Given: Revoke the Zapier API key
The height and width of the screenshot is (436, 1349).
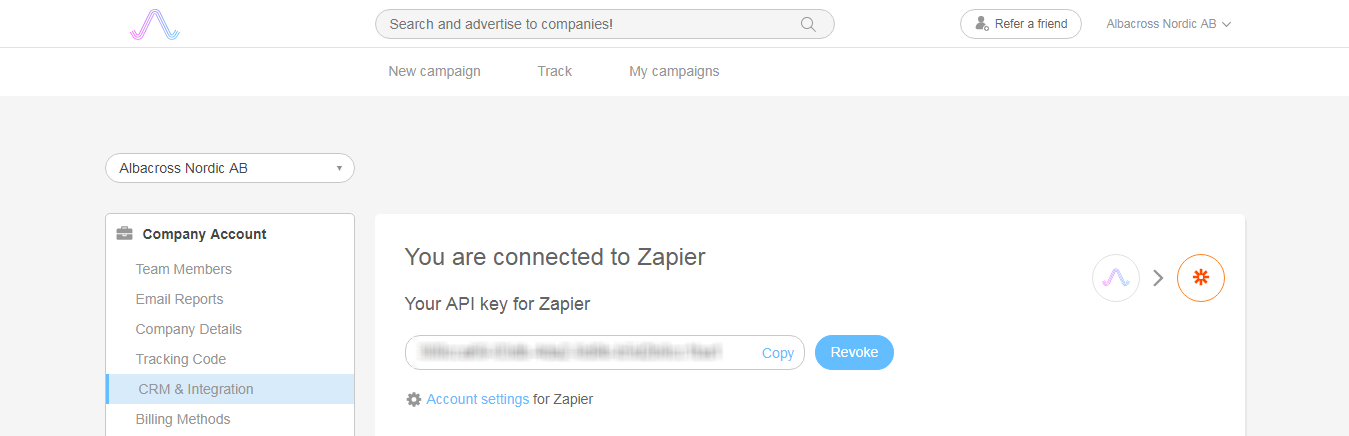Looking at the screenshot, I should pyautogui.click(x=854, y=352).
